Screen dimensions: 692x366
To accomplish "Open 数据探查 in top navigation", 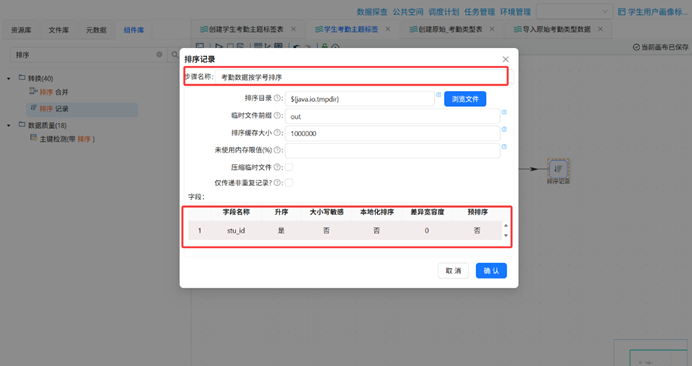I will coord(372,12).
